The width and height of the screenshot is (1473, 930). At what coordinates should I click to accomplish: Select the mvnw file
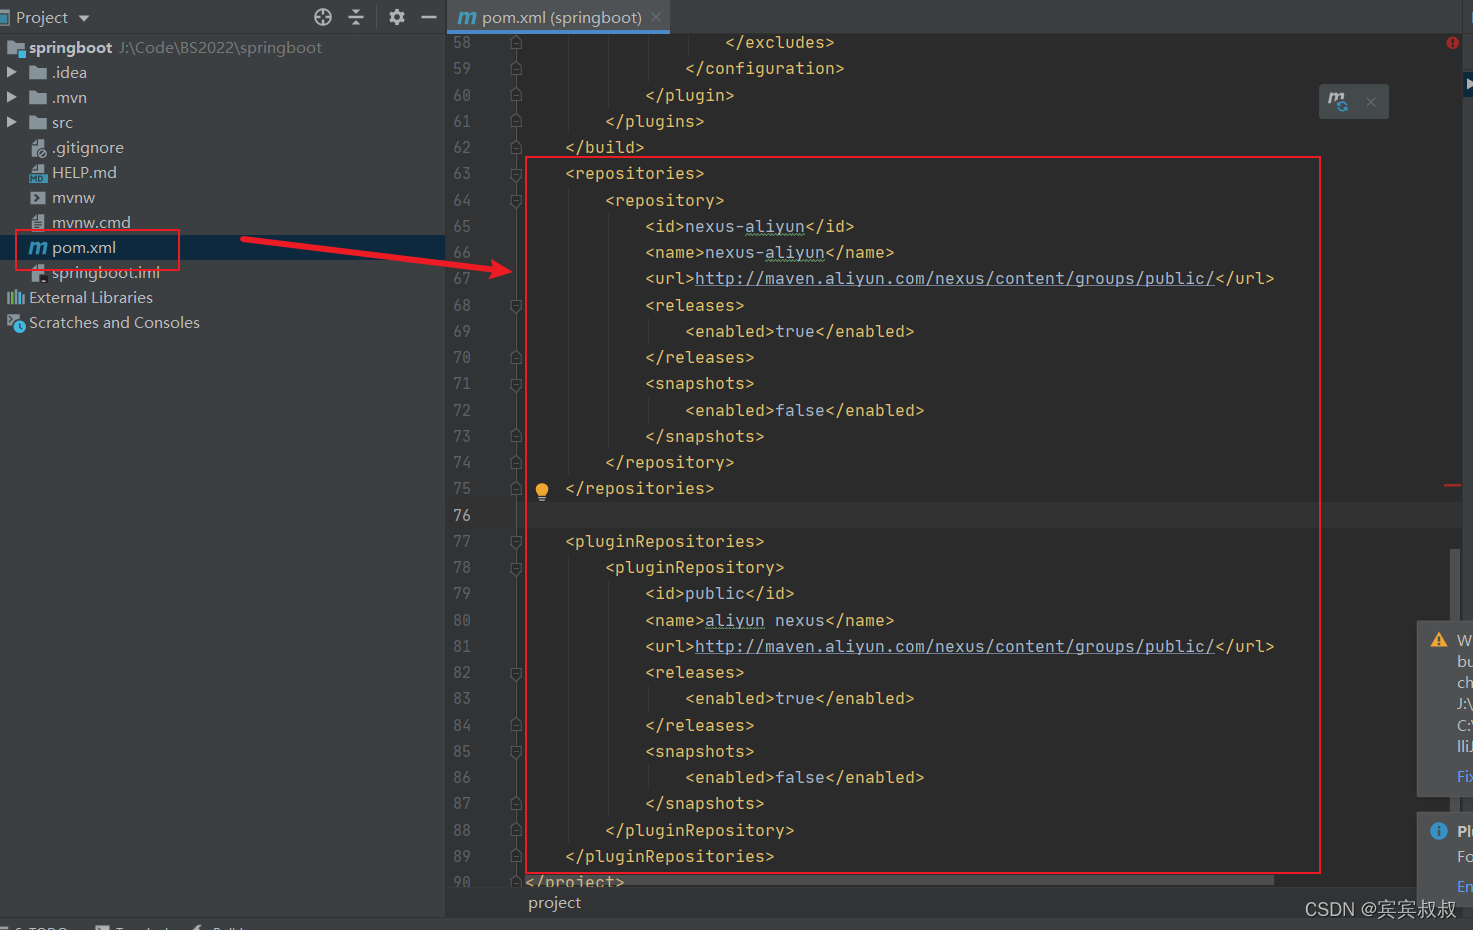73,197
